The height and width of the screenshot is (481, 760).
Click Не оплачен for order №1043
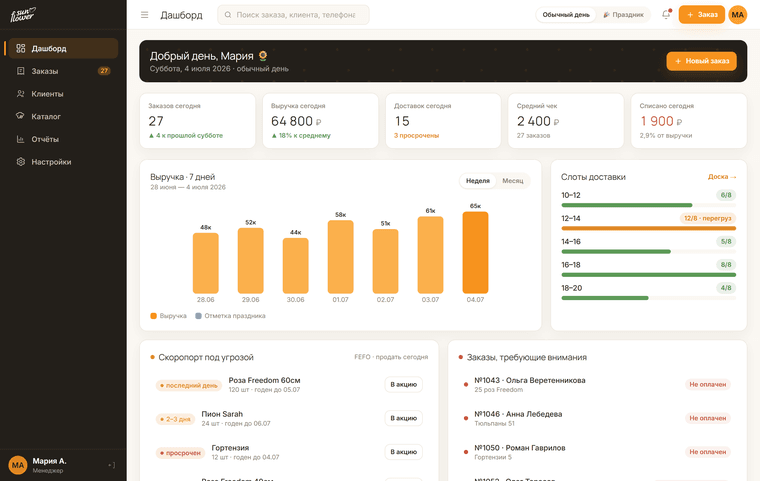pyautogui.click(x=708, y=385)
